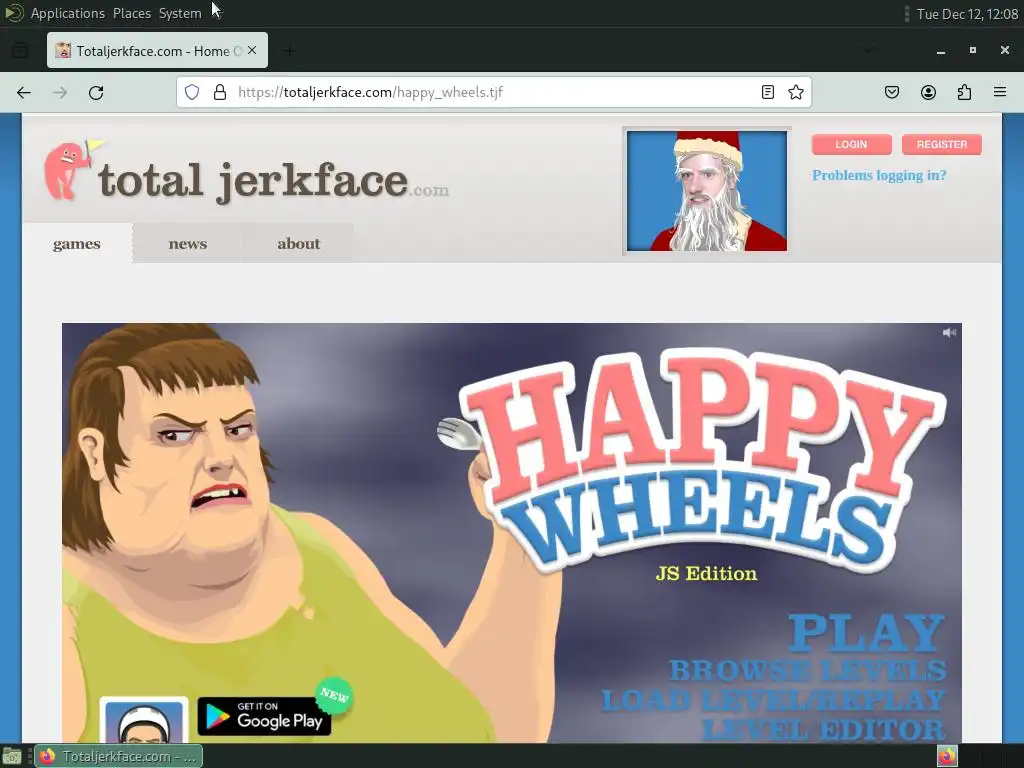Screen dimensions: 1024x768
Task: Click the REGISTER button
Action: tap(942, 144)
